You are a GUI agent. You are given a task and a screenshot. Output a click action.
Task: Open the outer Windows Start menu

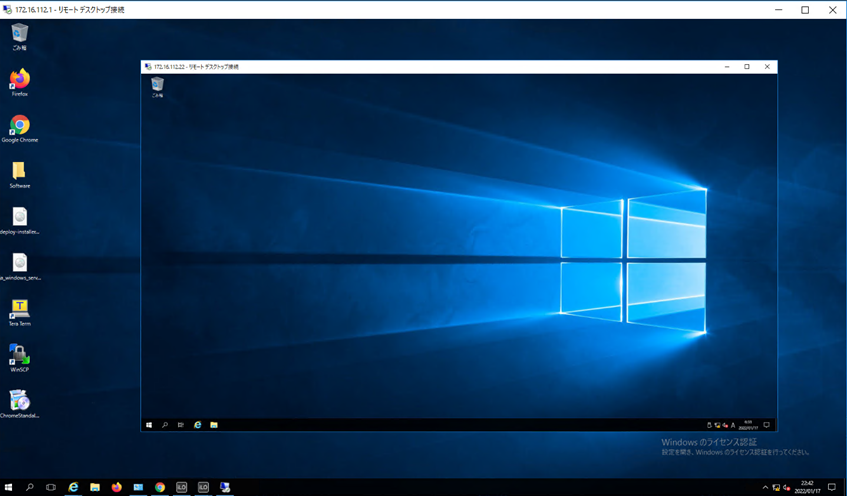(x=8, y=487)
